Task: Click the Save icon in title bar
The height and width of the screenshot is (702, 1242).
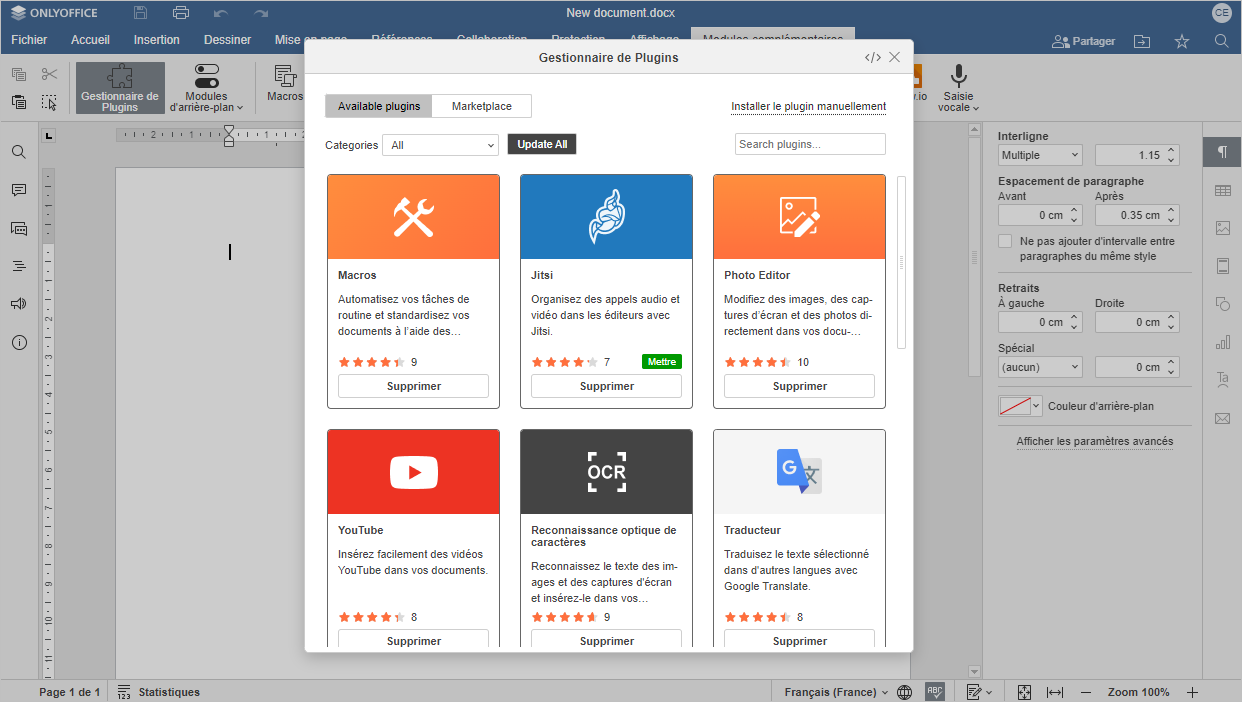Action: (x=140, y=13)
